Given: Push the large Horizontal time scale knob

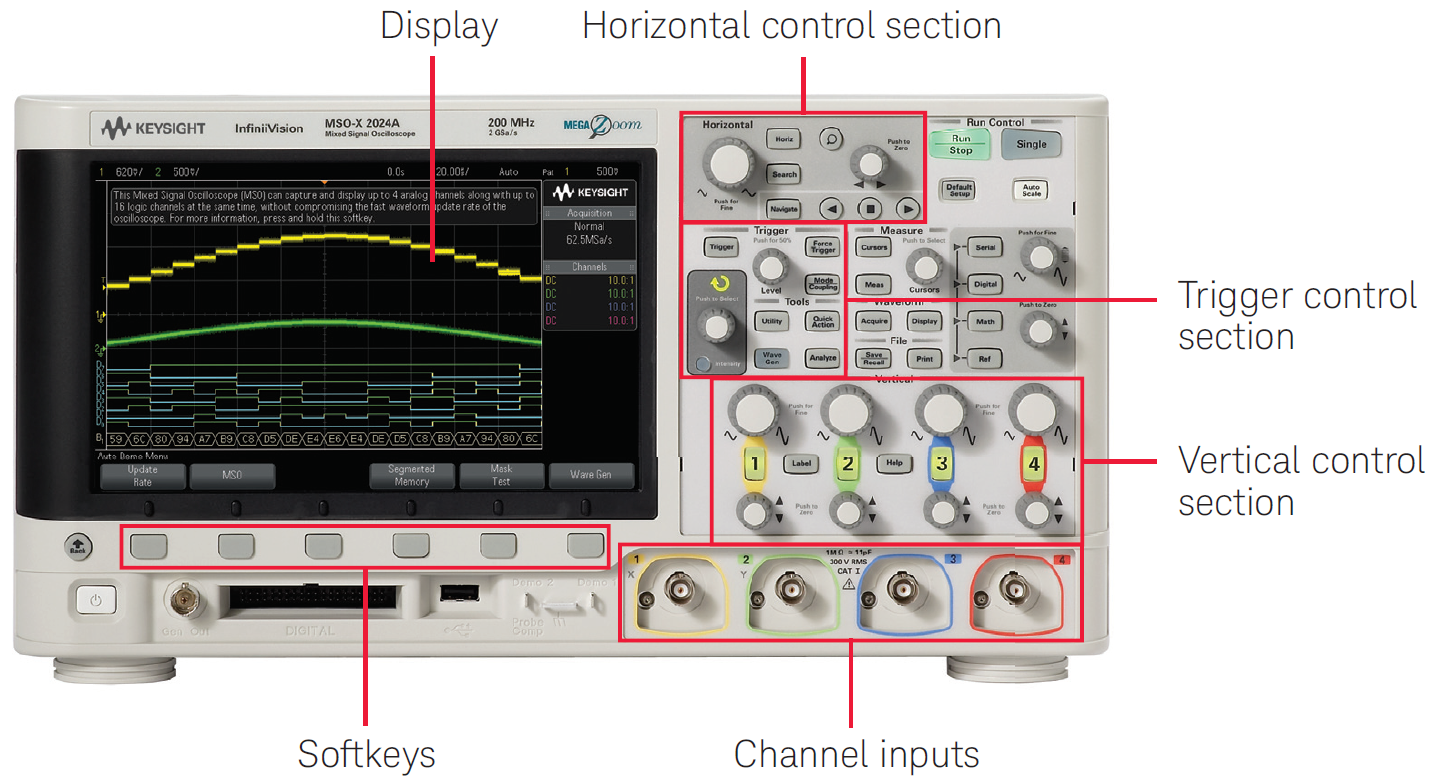Looking at the screenshot, I should [728, 164].
